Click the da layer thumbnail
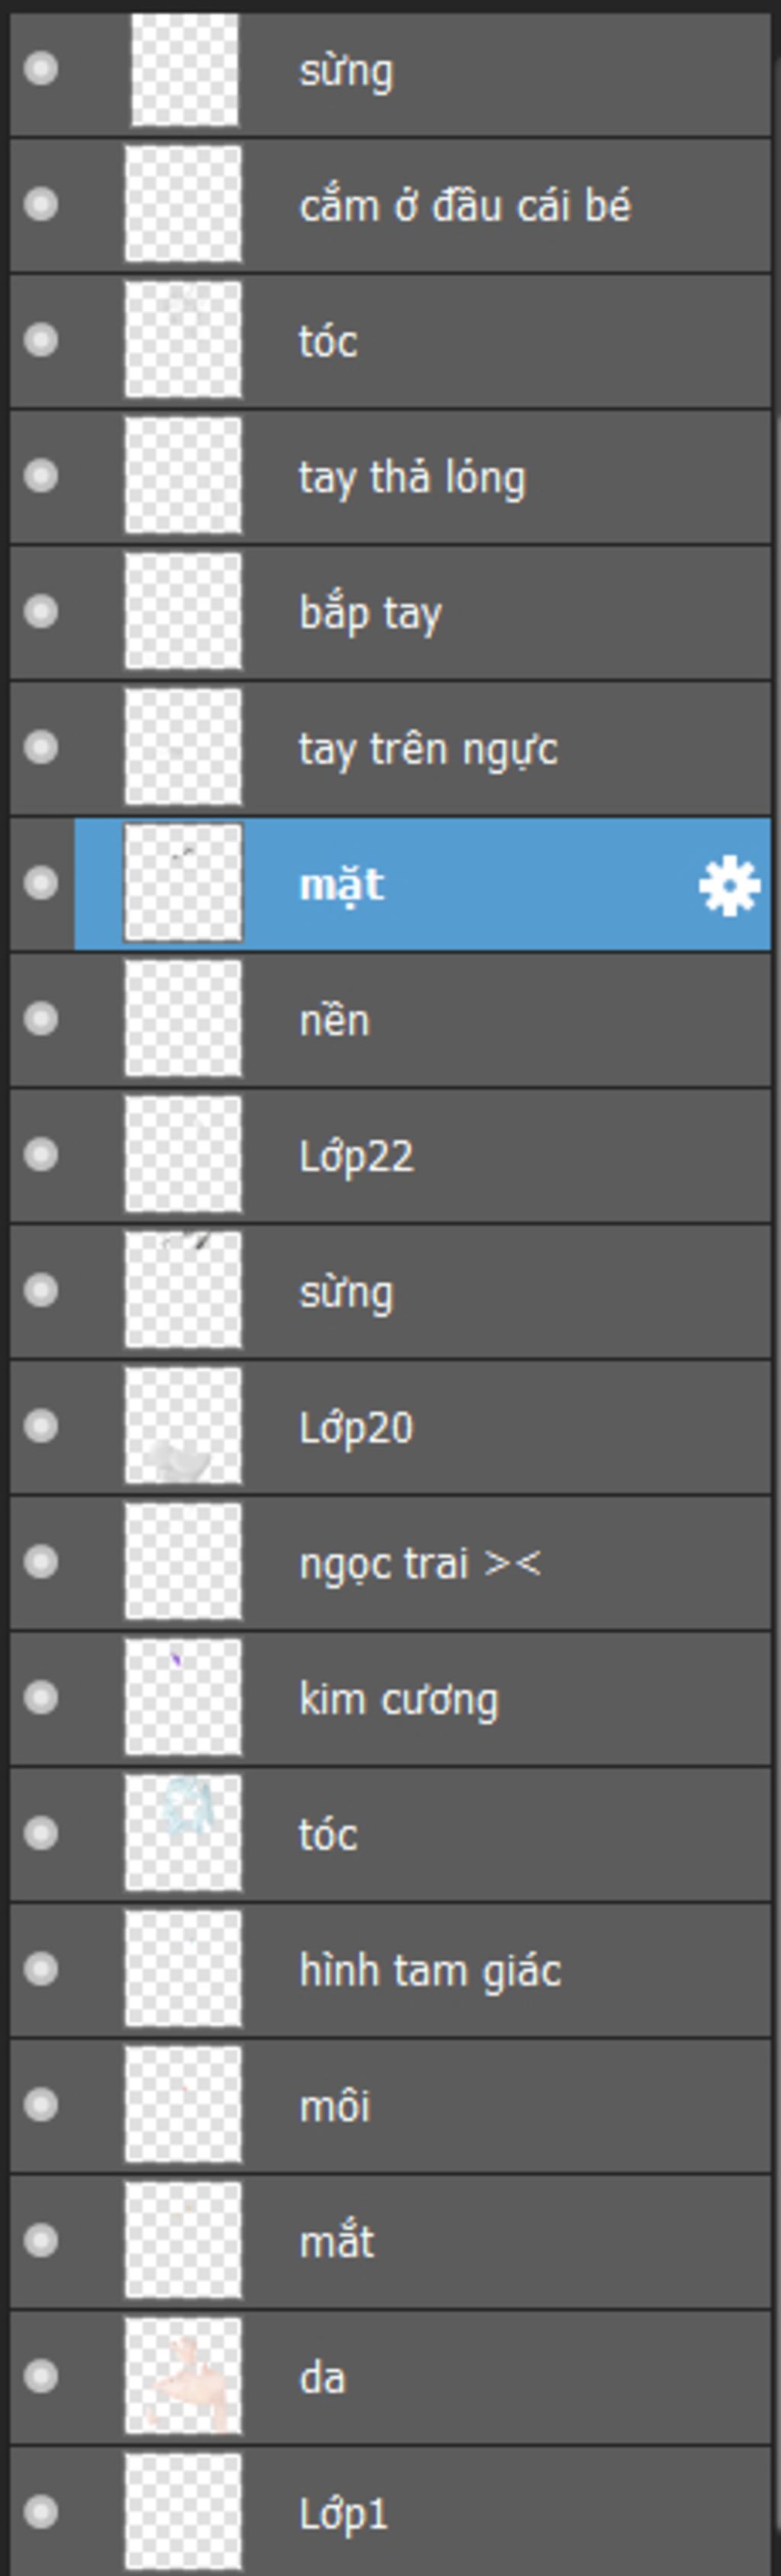781x2576 pixels. [x=183, y=2376]
